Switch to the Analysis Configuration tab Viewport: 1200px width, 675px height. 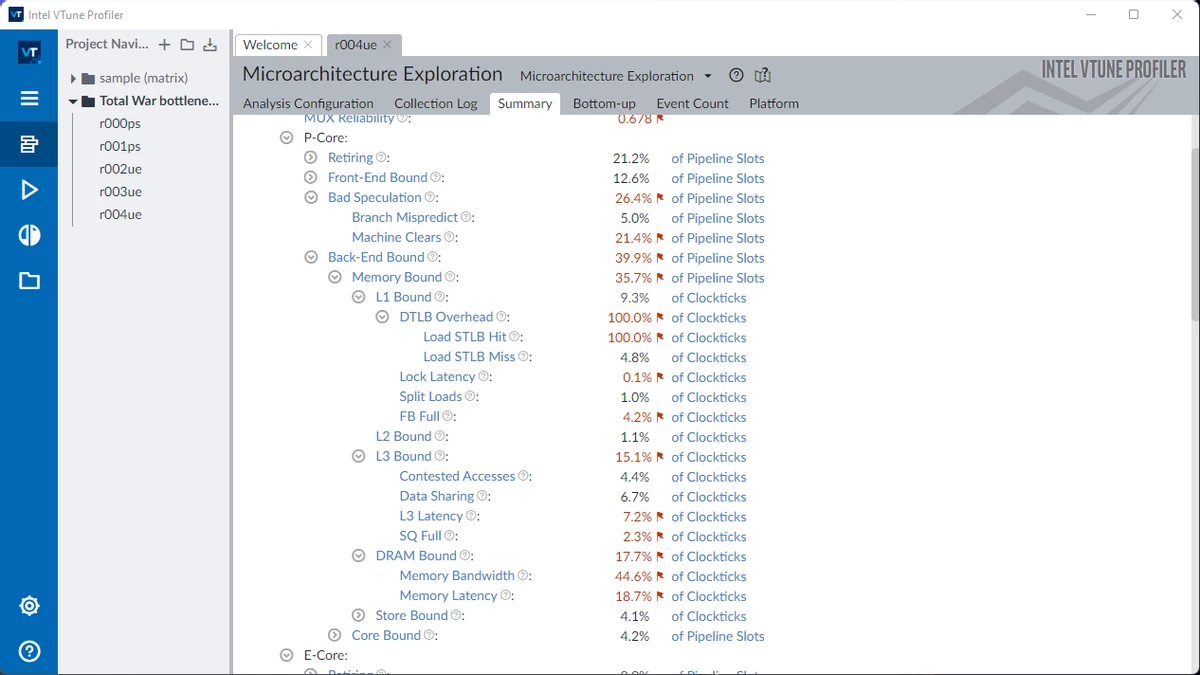(308, 104)
